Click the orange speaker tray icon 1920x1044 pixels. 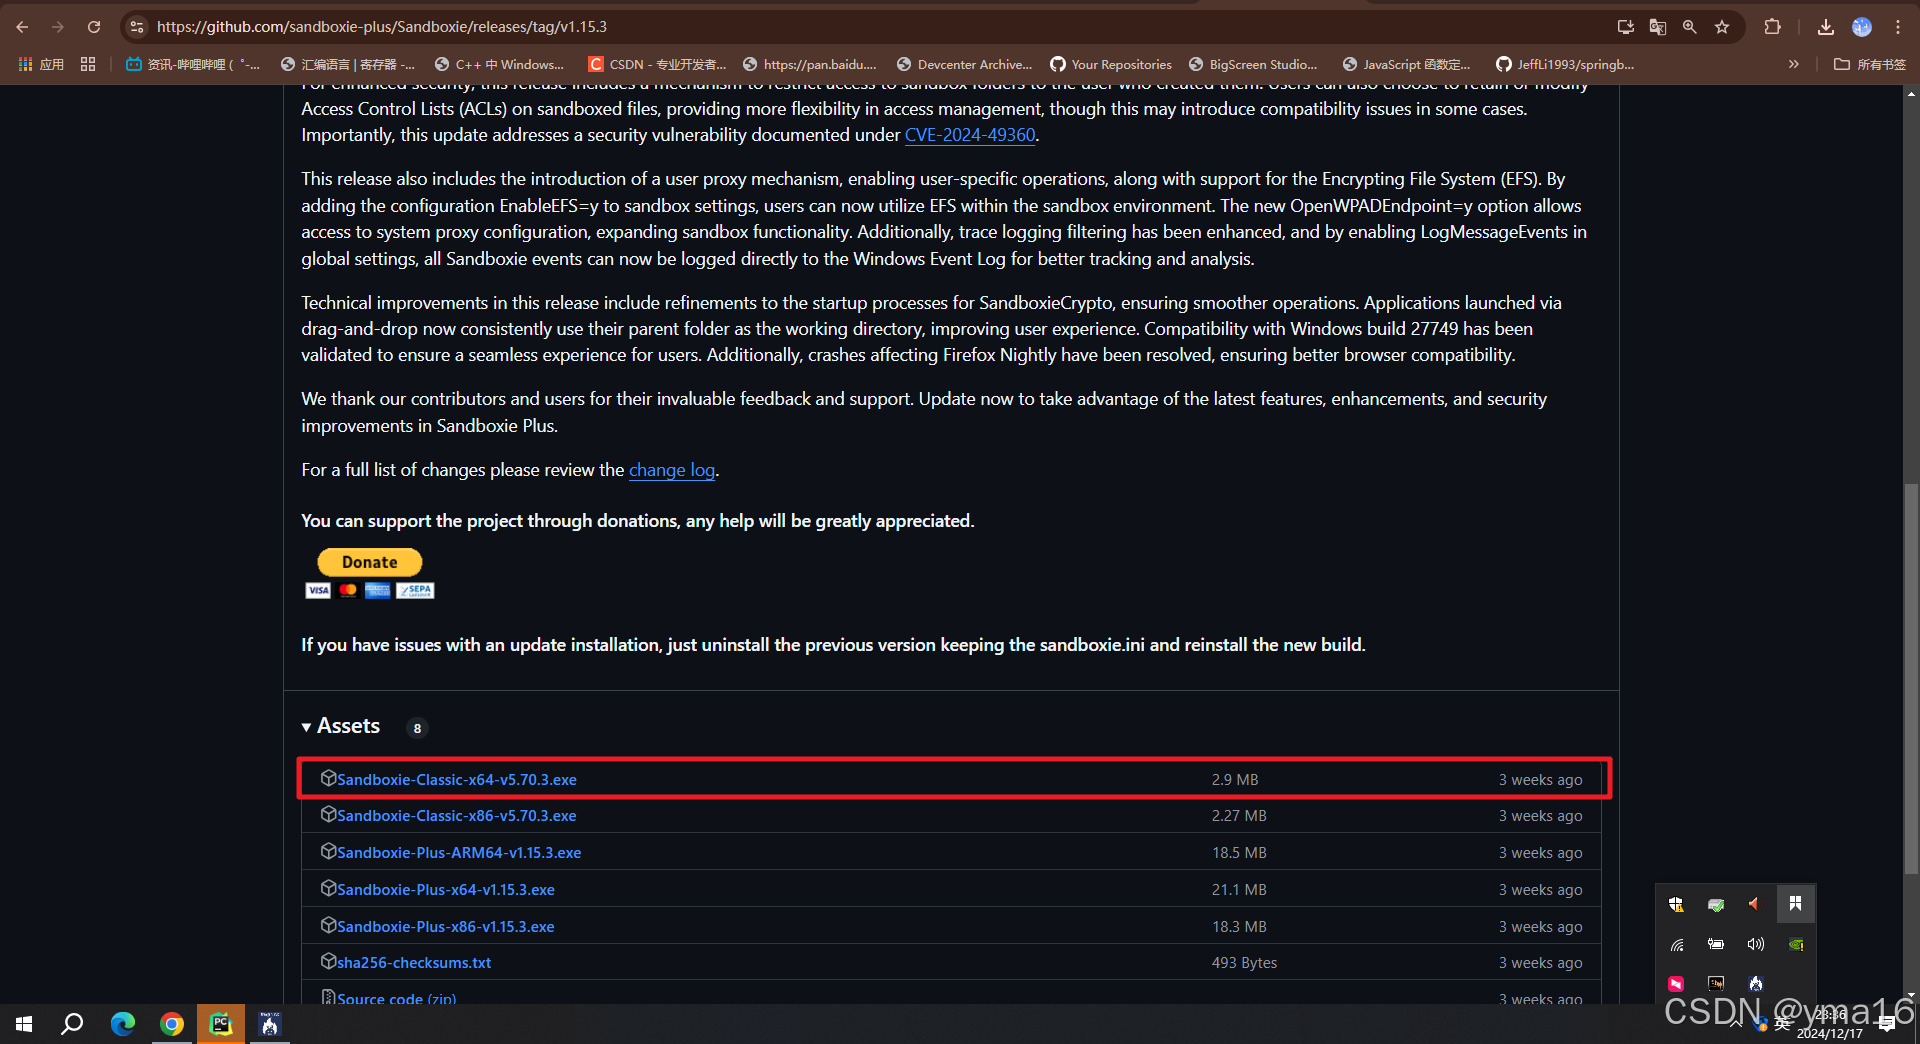point(1754,904)
